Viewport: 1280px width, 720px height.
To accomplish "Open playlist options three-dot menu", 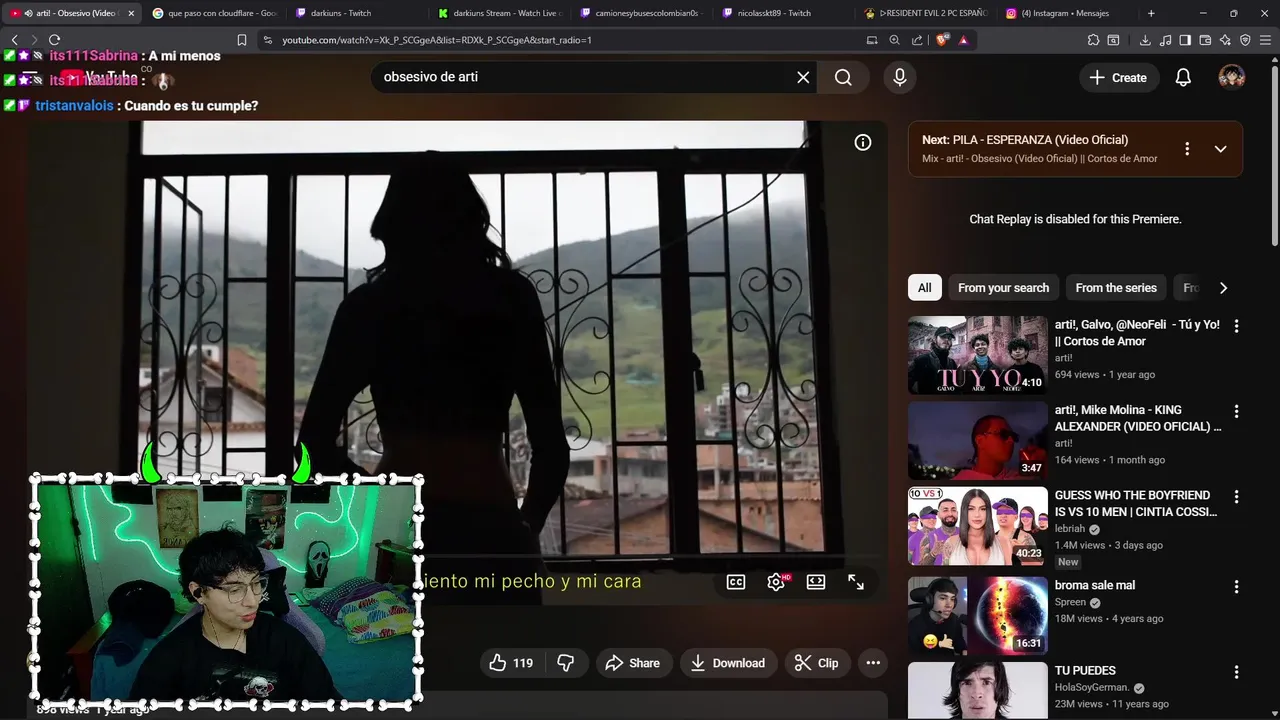I will coord(1187,148).
